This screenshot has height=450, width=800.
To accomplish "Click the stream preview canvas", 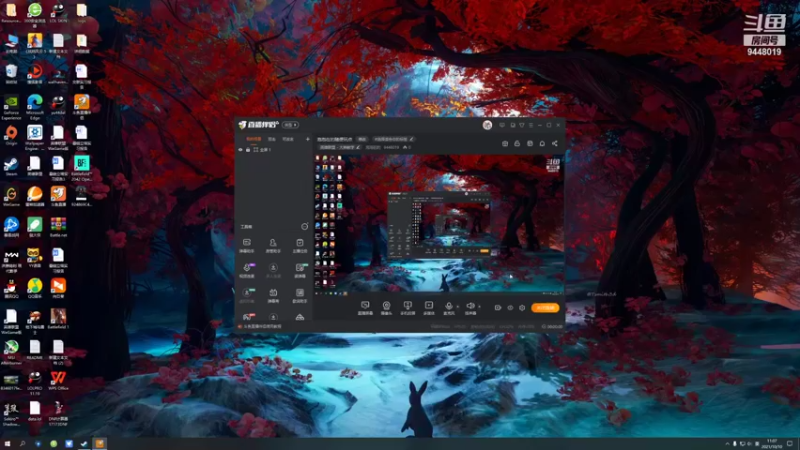I will tap(439, 224).
